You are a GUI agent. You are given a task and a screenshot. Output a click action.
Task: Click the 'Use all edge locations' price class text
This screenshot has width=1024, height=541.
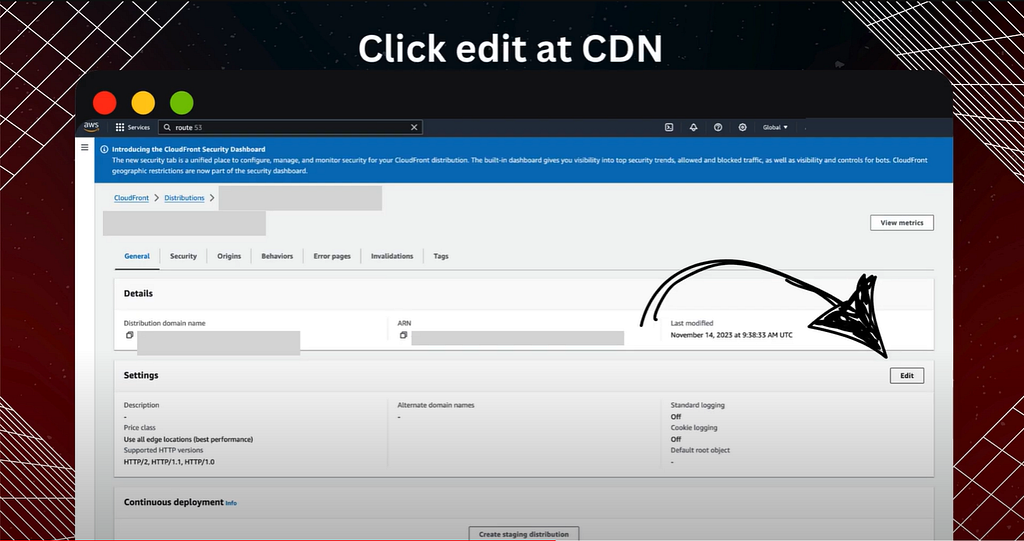(x=188, y=439)
